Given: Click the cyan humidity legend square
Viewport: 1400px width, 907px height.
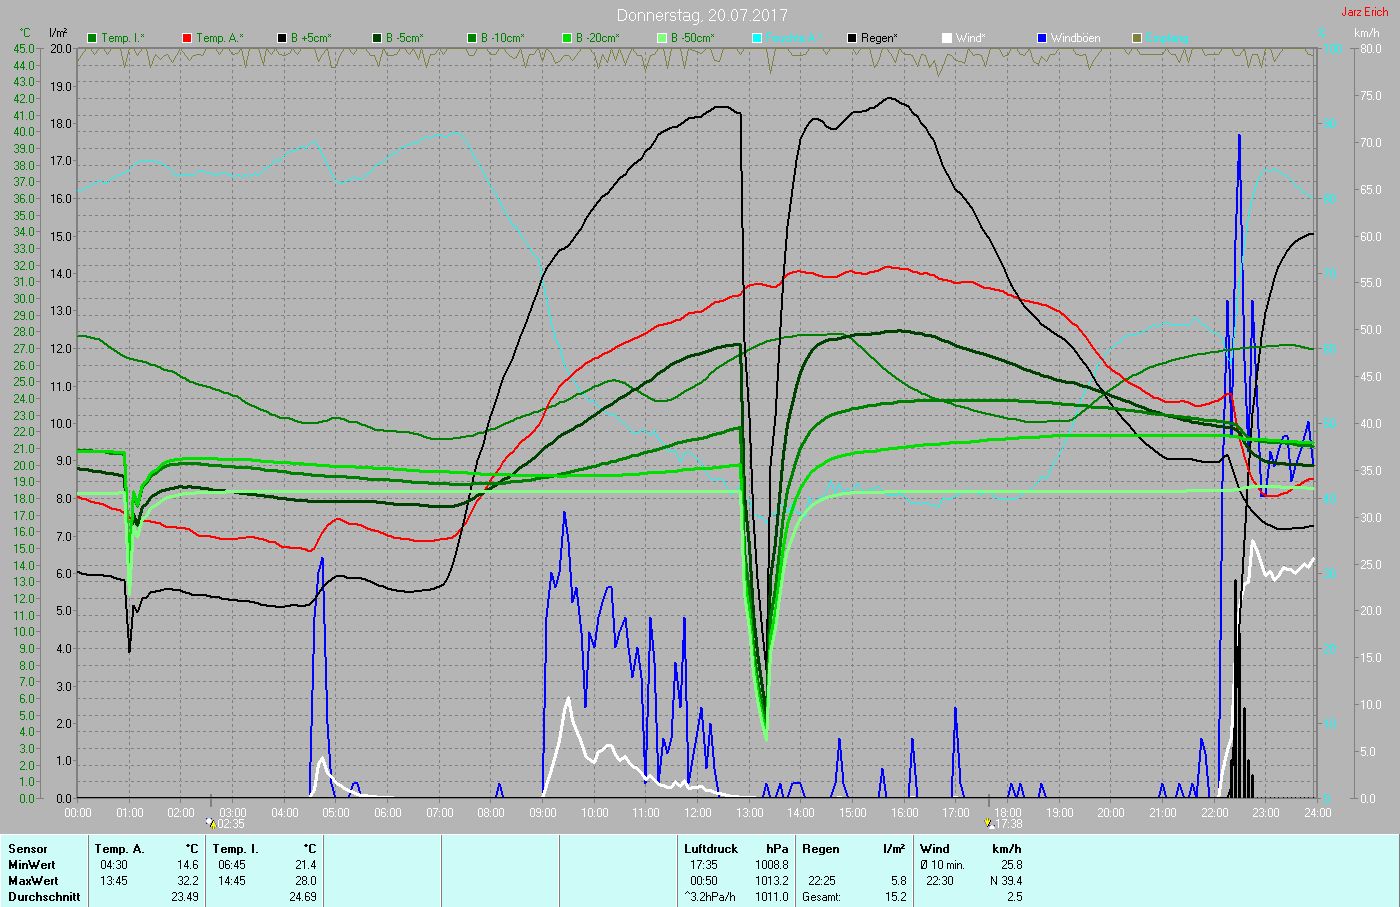Looking at the screenshot, I should point(757,38).
